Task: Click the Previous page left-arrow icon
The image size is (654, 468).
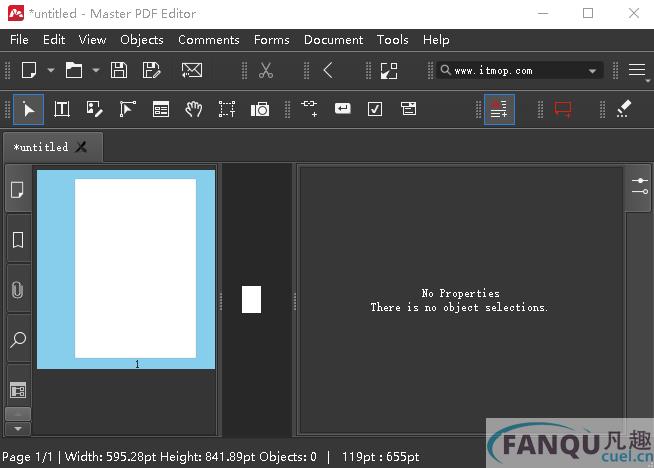Action: point(328,70)
